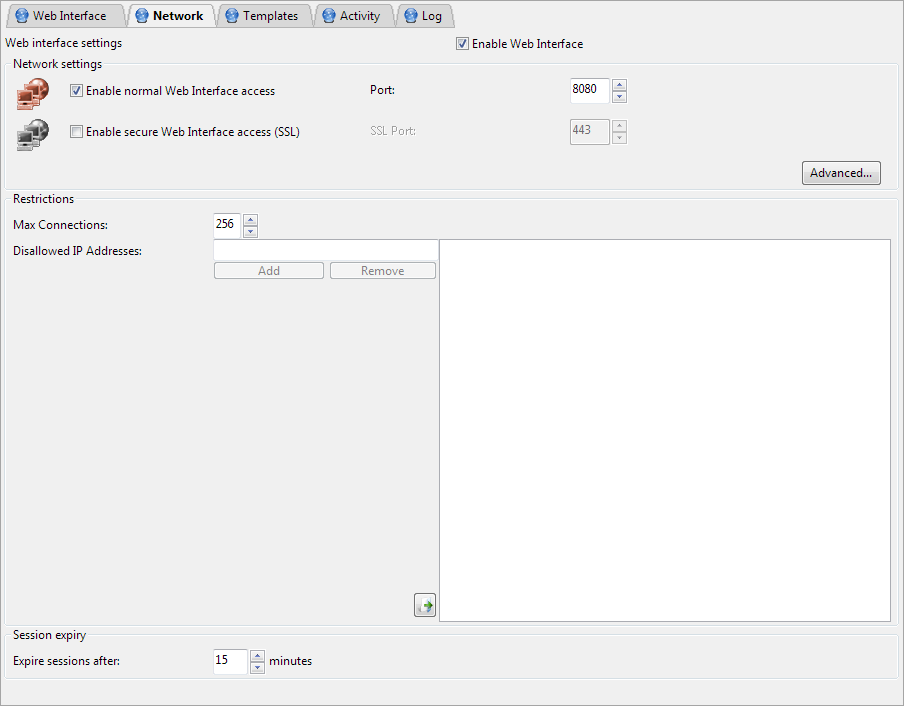
Task: Click the Disallowed IP Addresses input field
Action: (x=325, y=250)
